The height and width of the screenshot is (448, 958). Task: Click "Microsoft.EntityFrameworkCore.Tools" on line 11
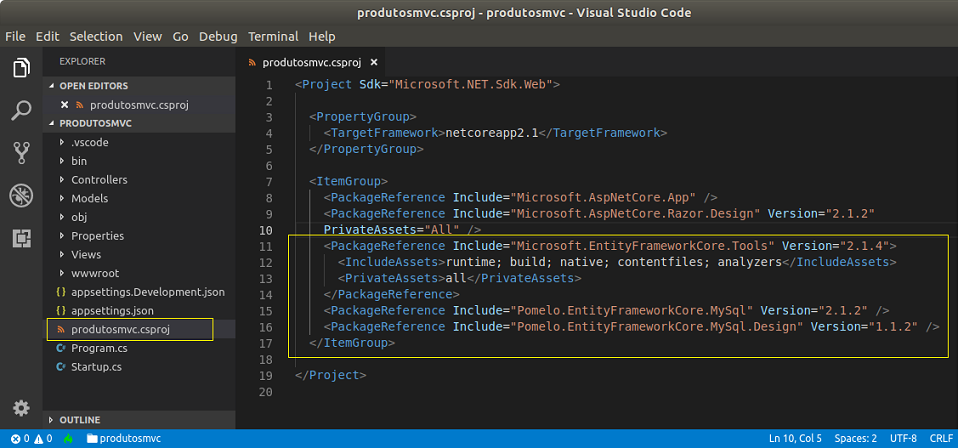642,246
